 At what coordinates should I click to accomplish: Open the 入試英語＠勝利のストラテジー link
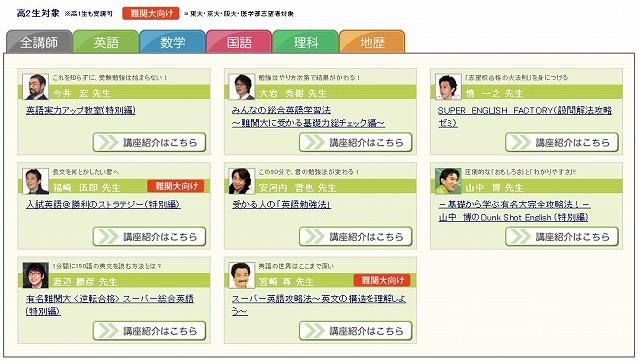click(103, 204)
